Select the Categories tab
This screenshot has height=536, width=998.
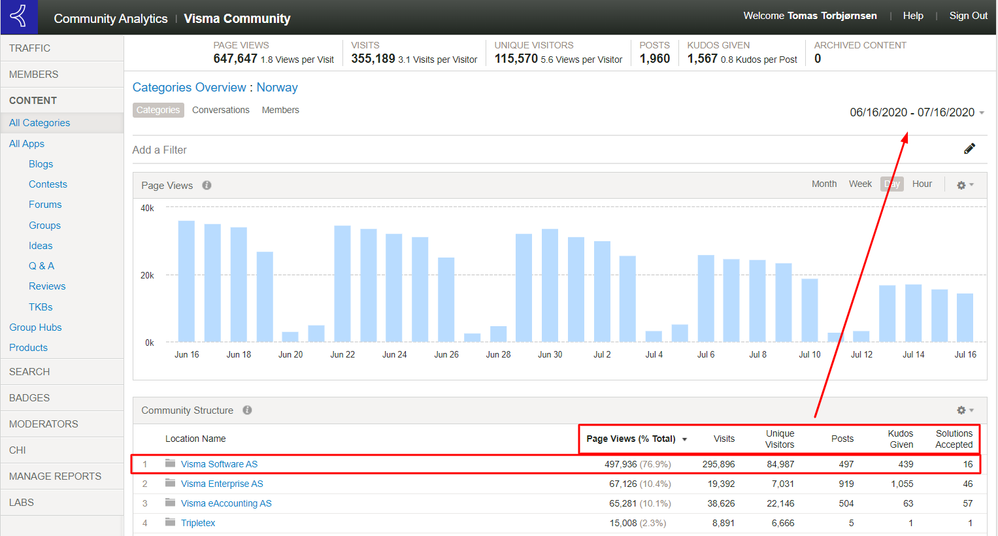click(158, 110)
